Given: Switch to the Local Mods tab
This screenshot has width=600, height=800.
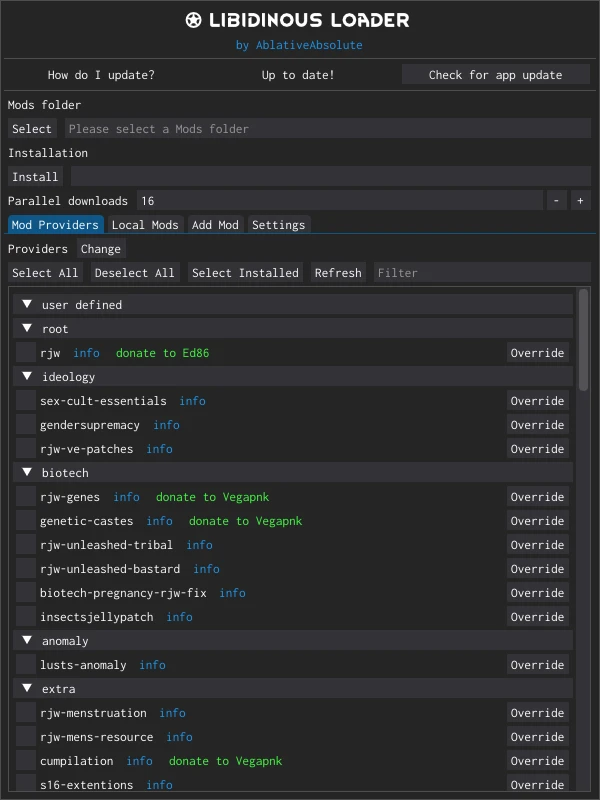Looking at the screenshot, I should point(145,225).
